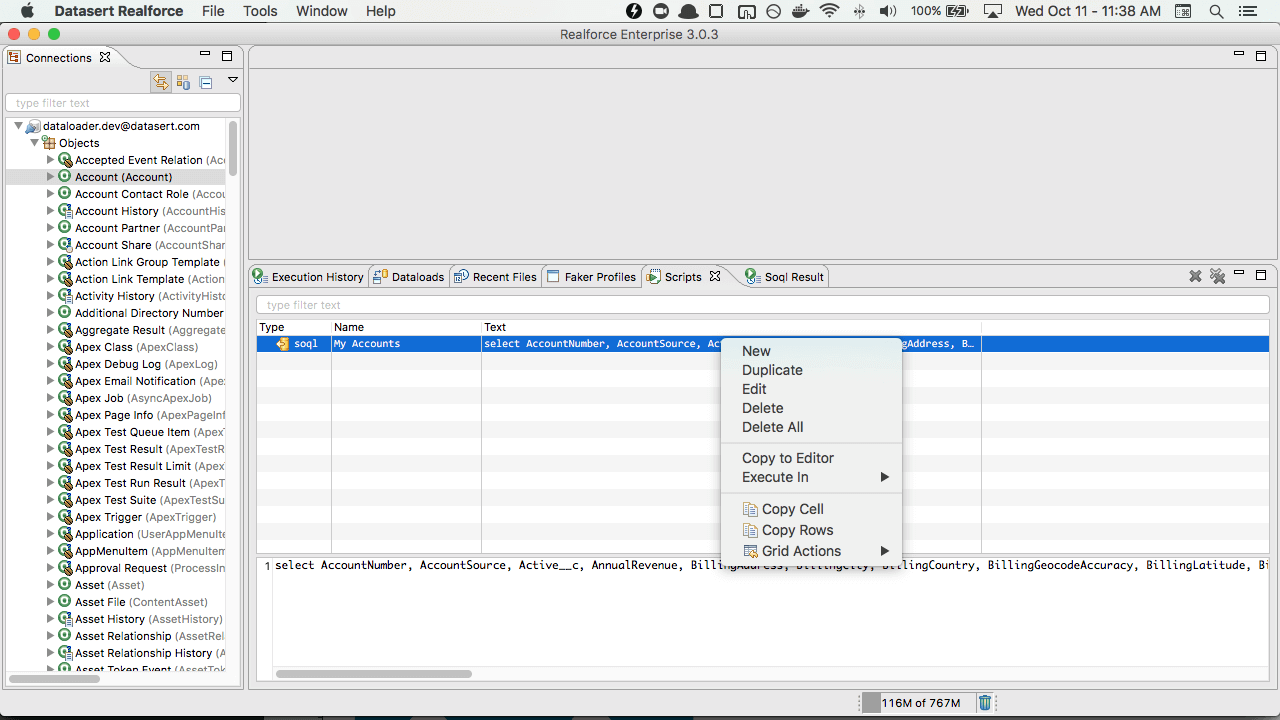Click the Link with Editor toolbar icon
Screen dimensions: 1280x720
[x=160, y=82]
